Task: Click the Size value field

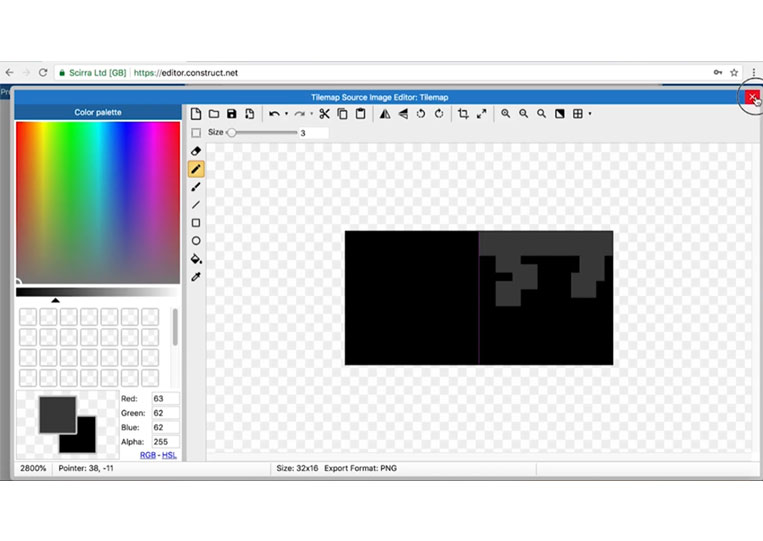Action: [313, 133]
